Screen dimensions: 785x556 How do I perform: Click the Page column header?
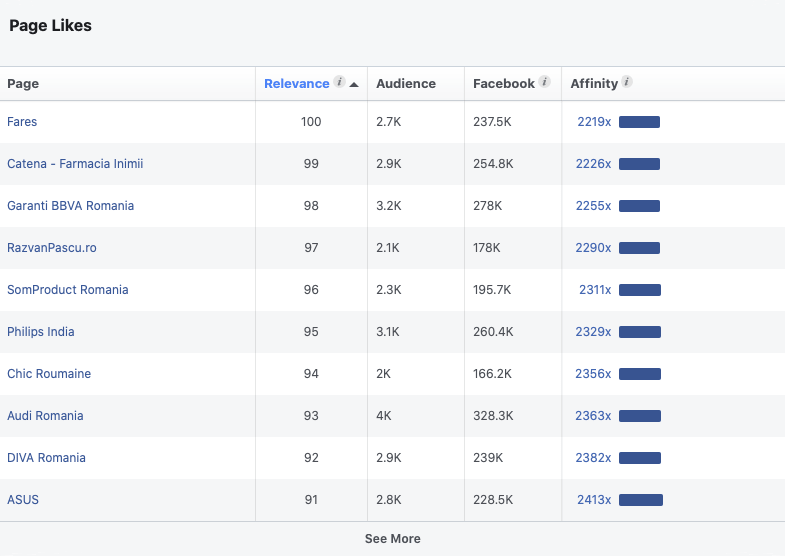[x=23, y=84]
